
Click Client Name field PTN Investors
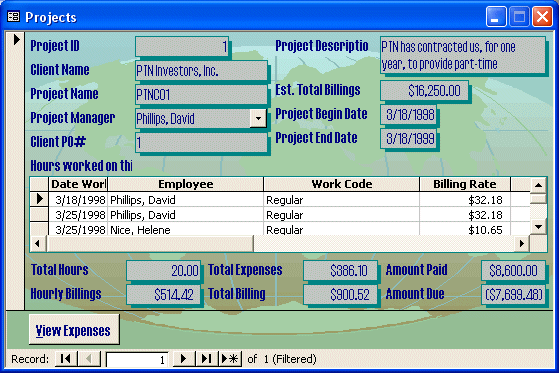coord(201,71)
